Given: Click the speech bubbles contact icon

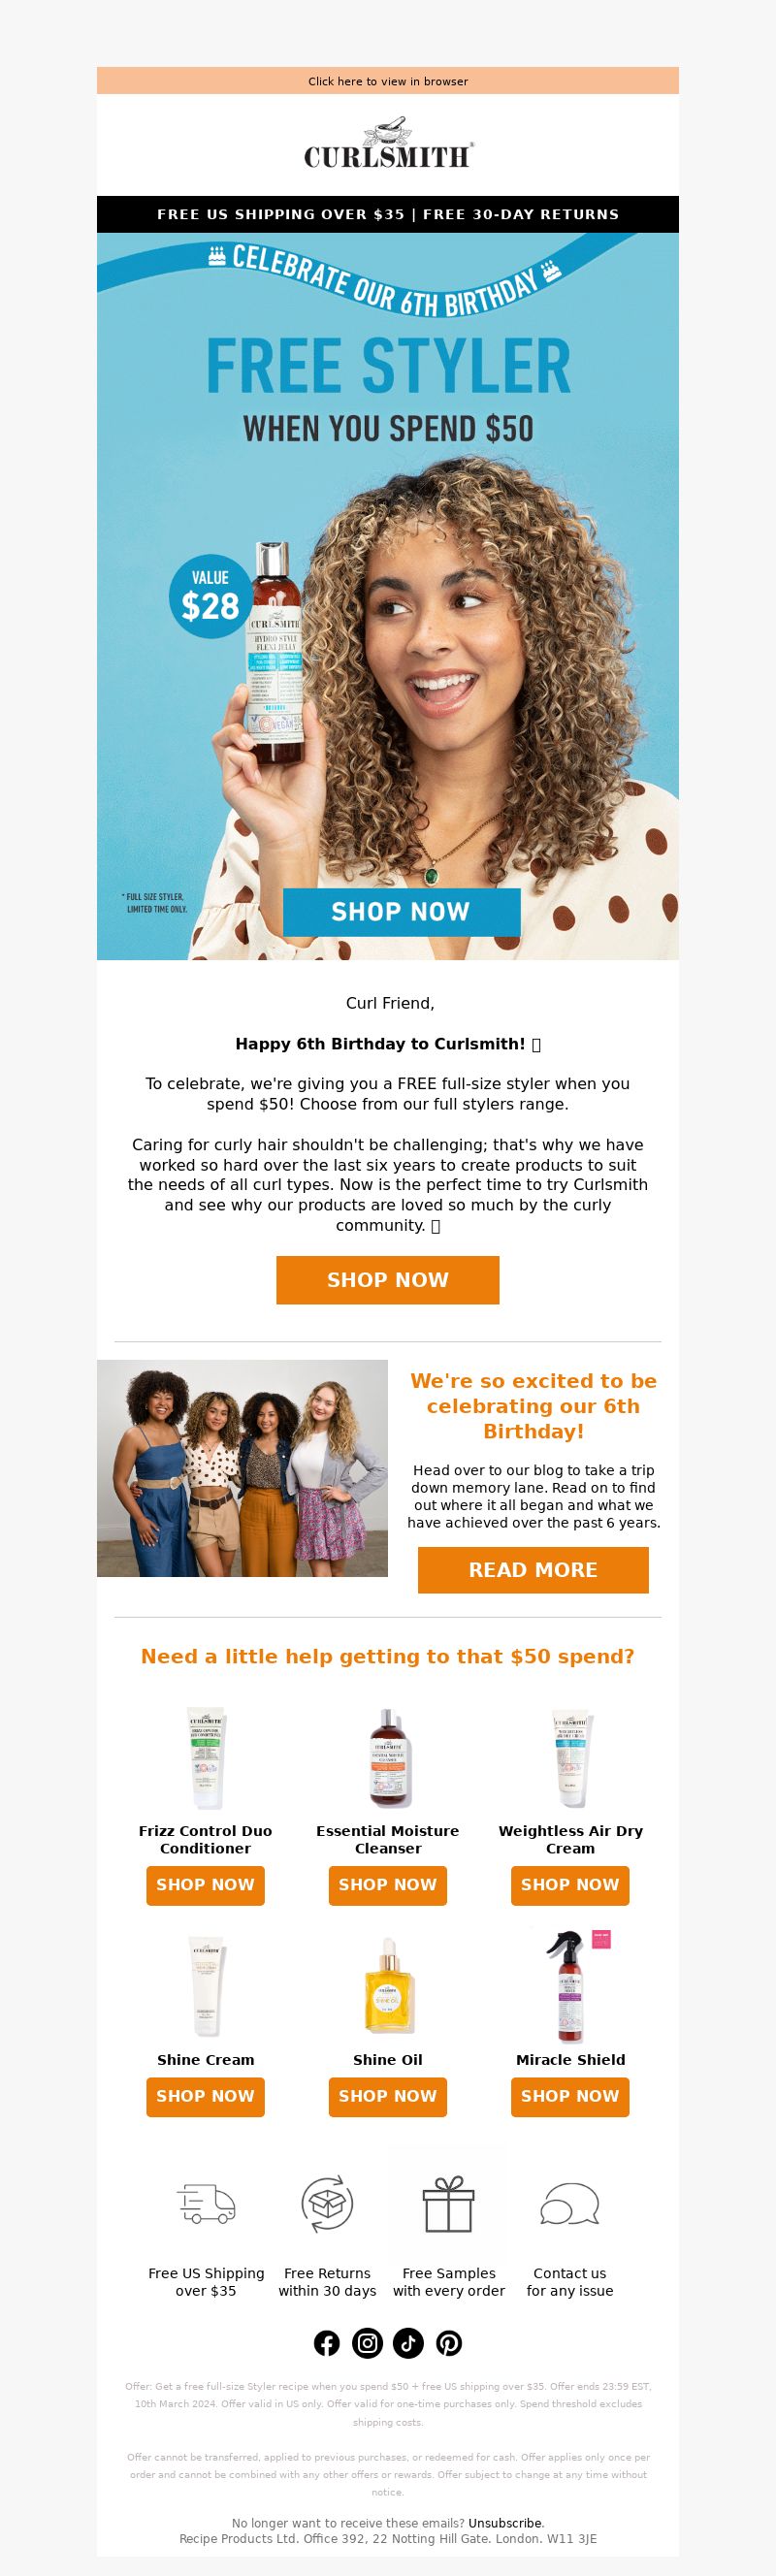Looking at the screenshot, I should coord(570,2204).
